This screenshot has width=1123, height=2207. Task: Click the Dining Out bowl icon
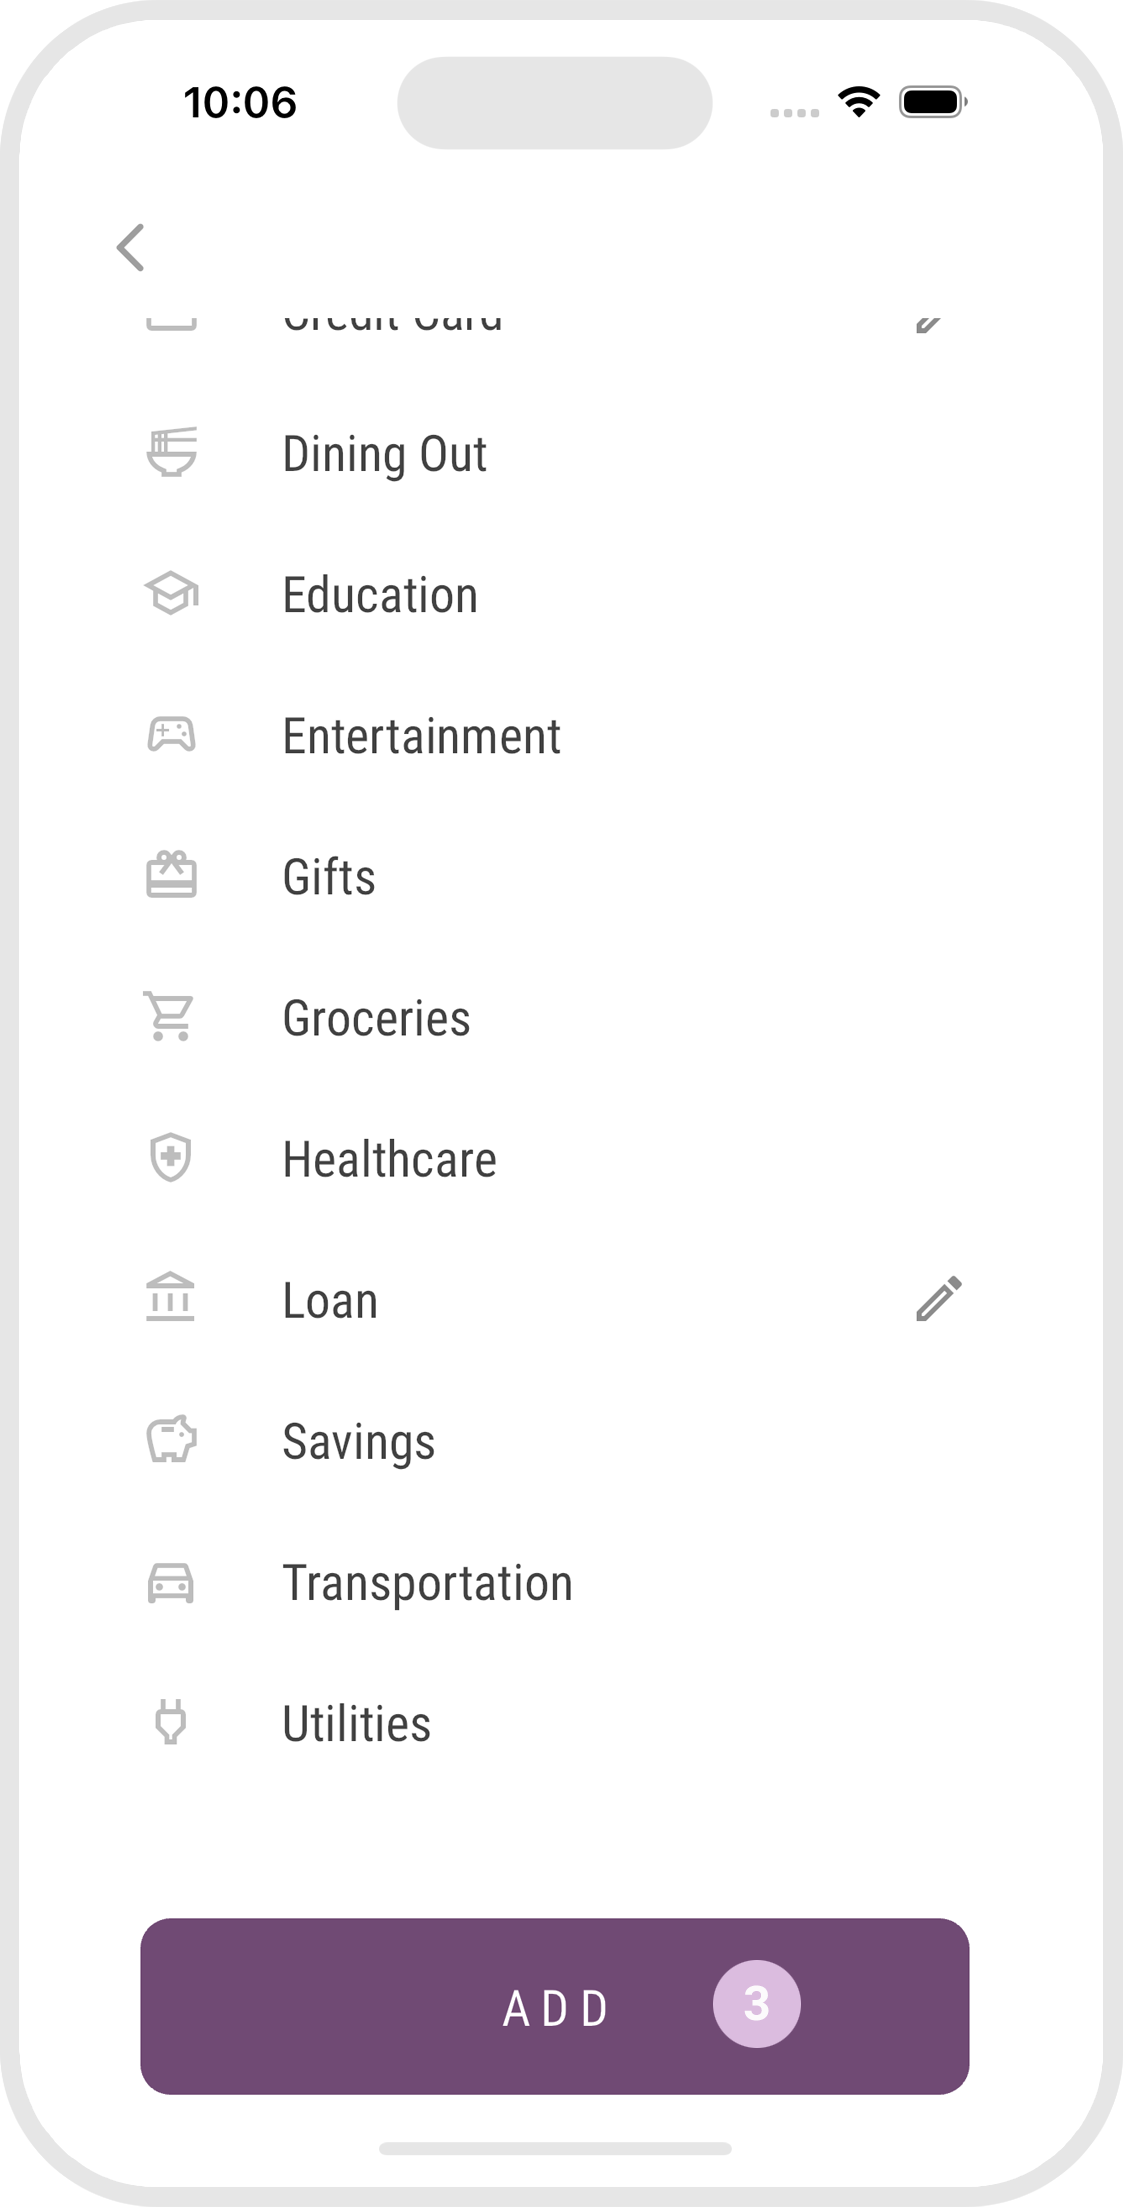[x=172, y=453]
